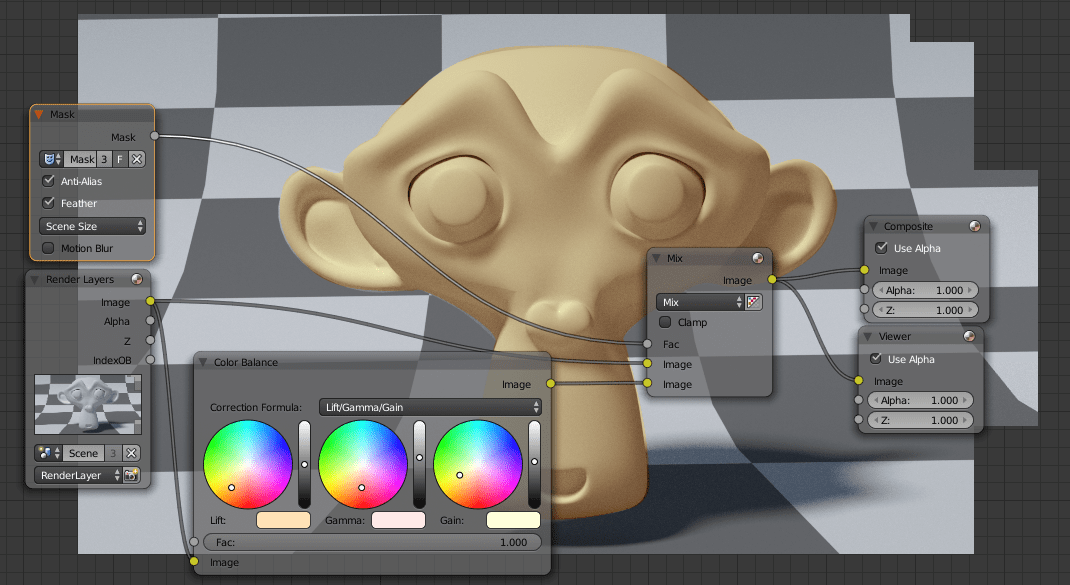Unlink the mask using the X icon
This screenshot has width=1070, height=585.
137,158
